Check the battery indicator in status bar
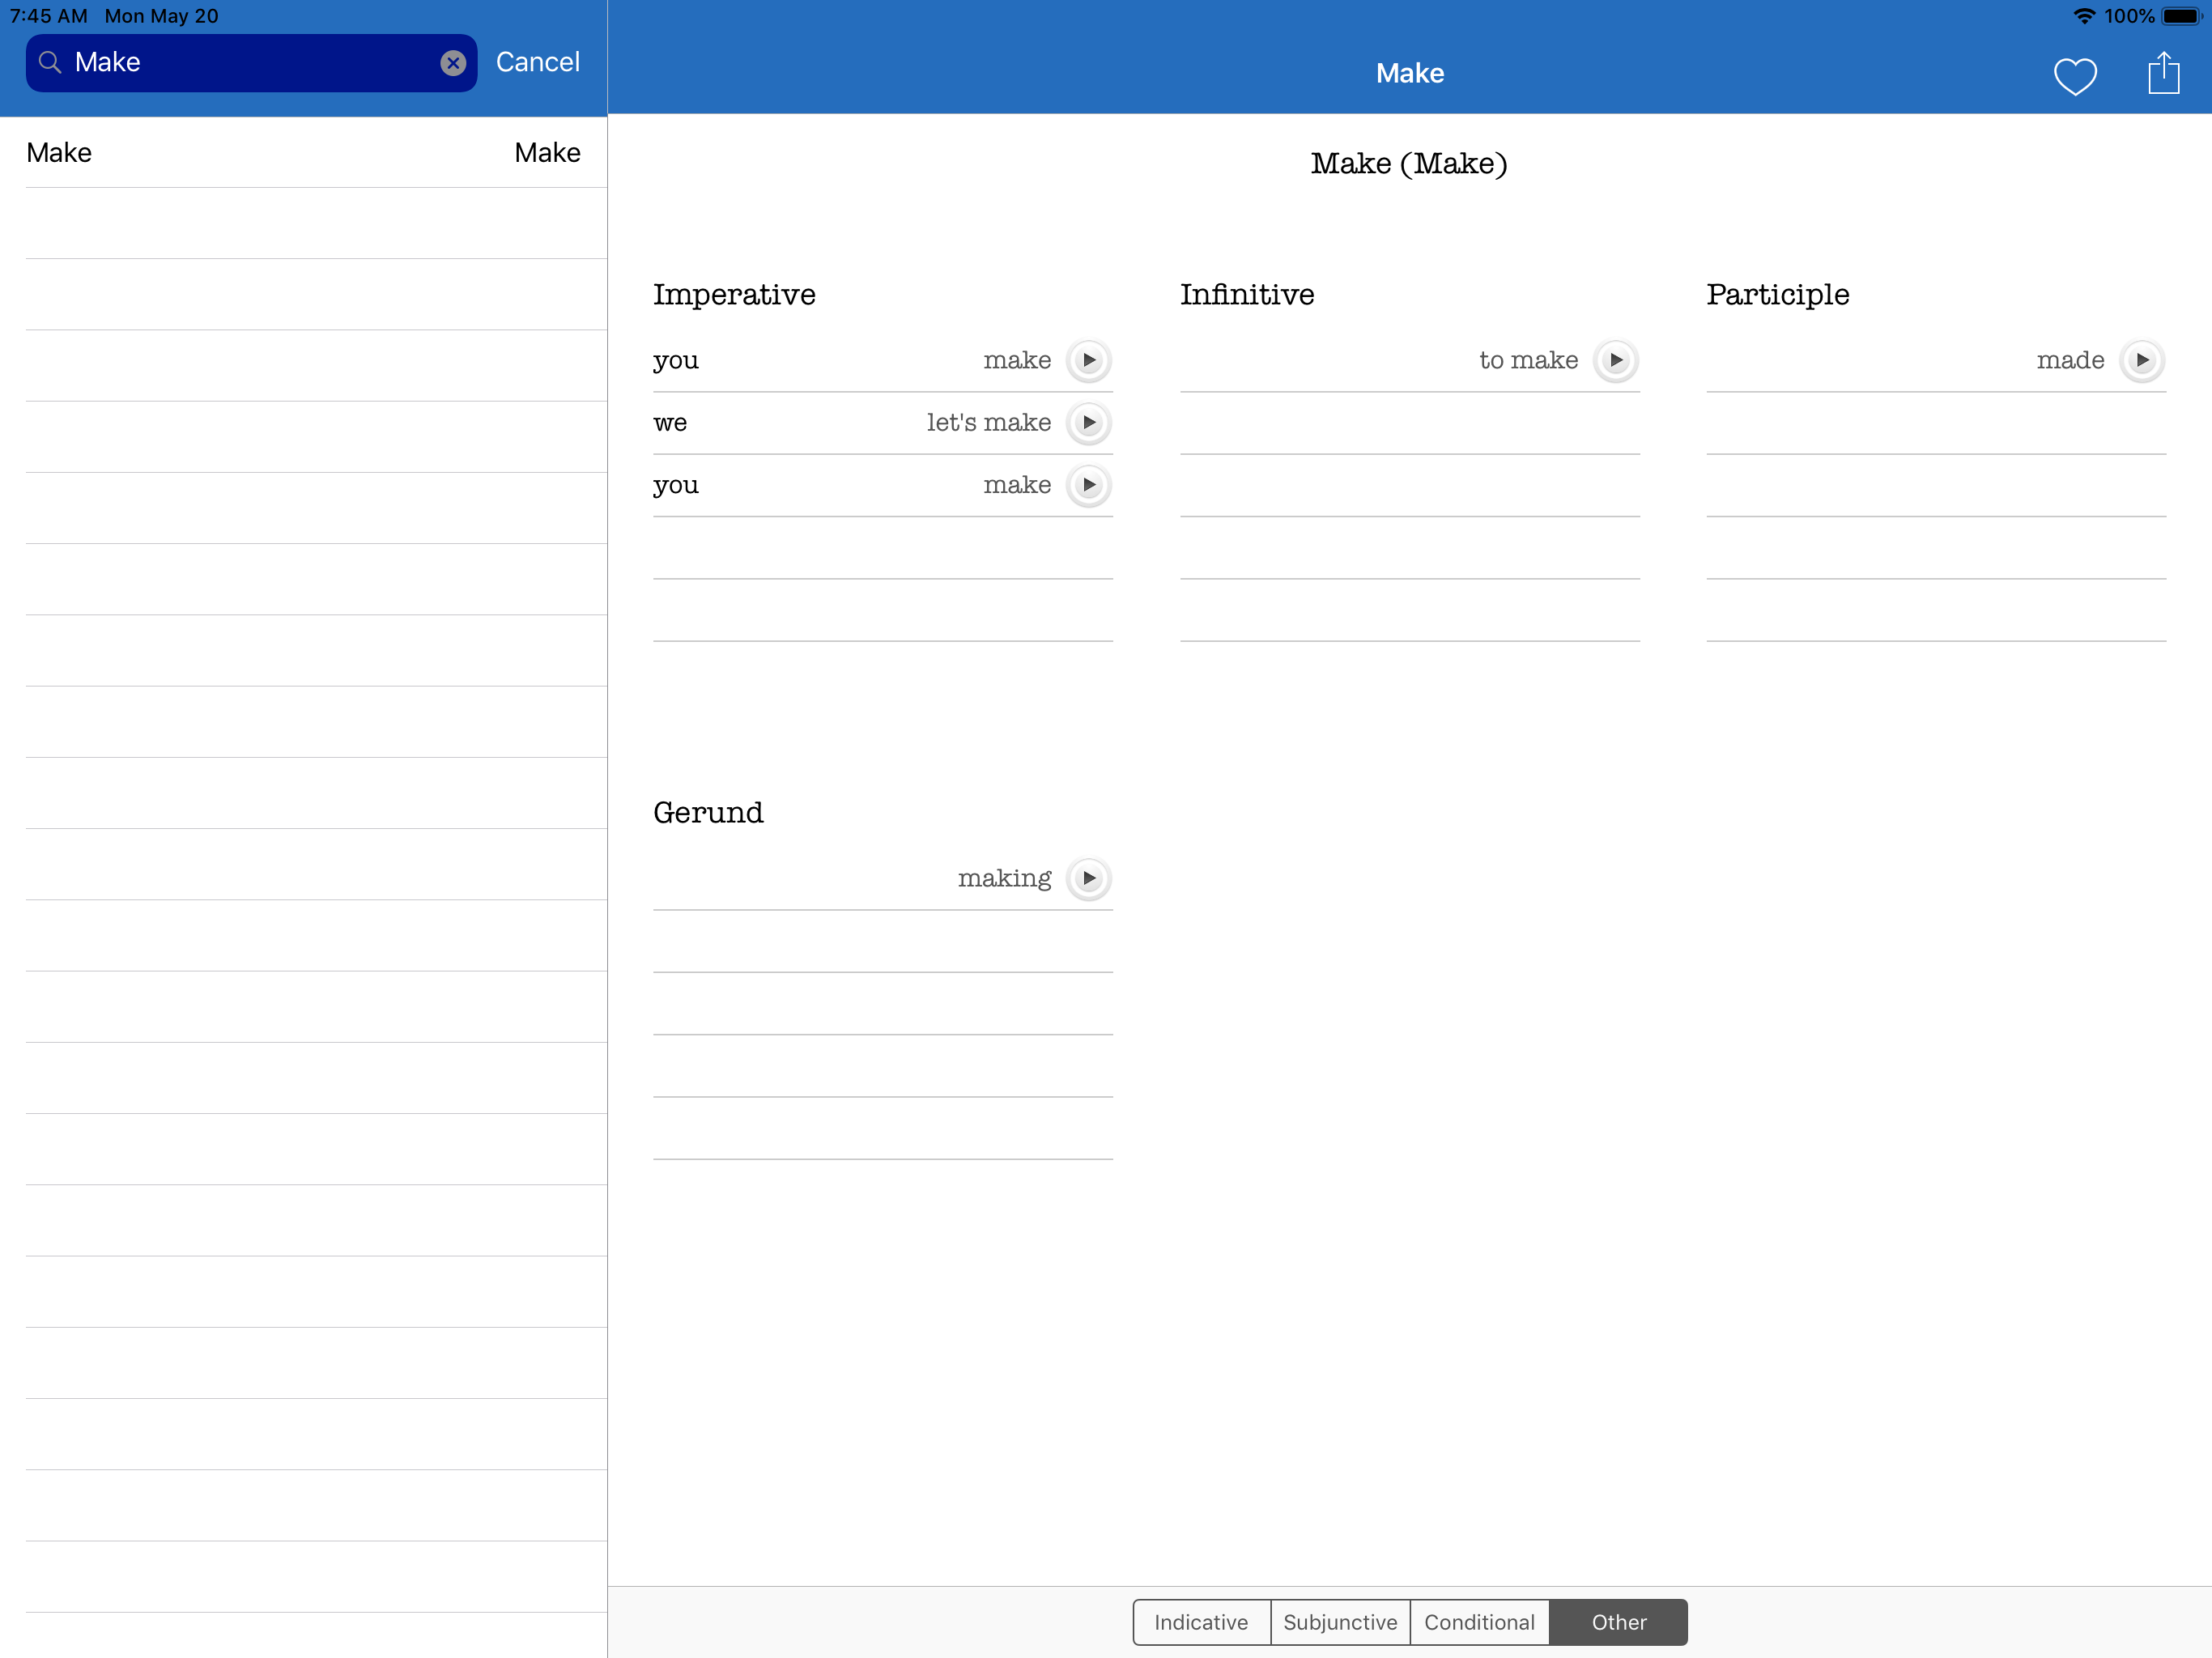Image resolution: width=2212 pixels, height=1658 pixels. point(2182,16)
